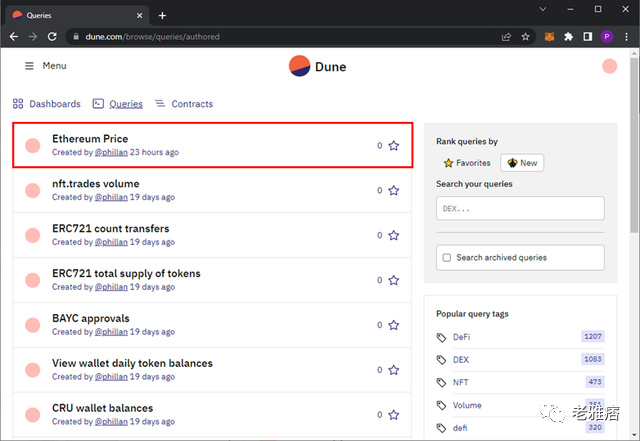This screenshot has width=640, height=441.
Task: Switch to the Queries tab
Action: pos(118,104)
